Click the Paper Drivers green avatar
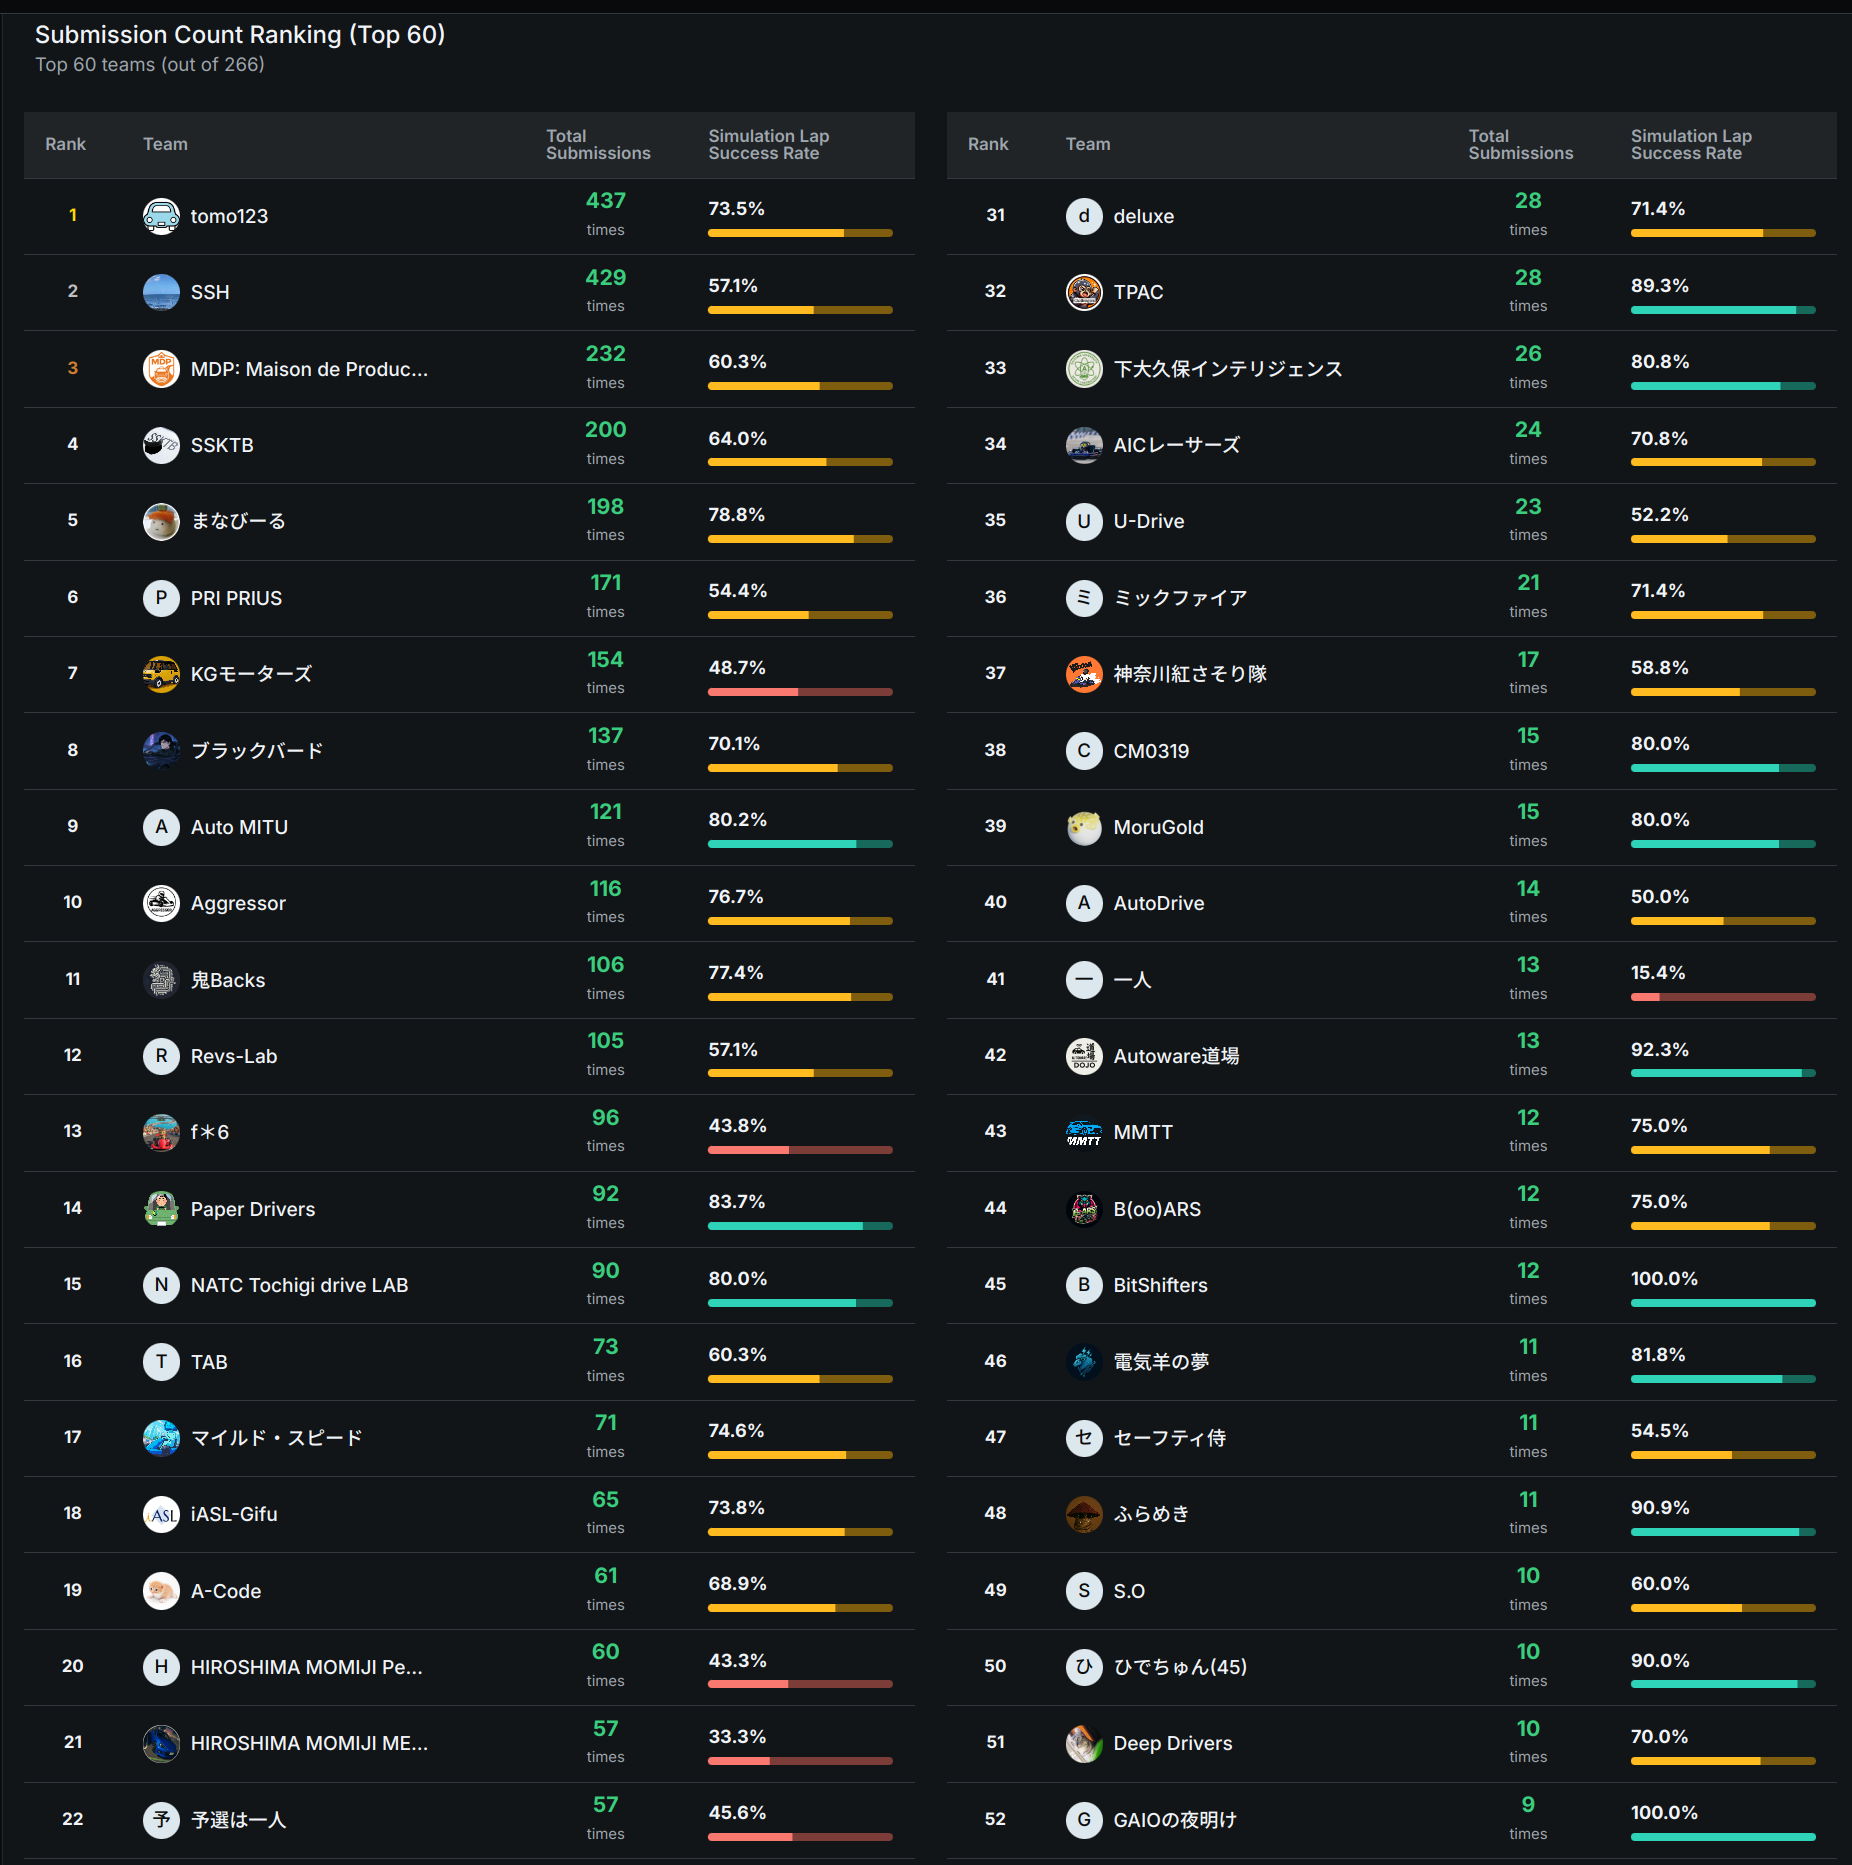Image resolution: width=1852 pixels, height=1865 pixels. [x=161, y=1209]
